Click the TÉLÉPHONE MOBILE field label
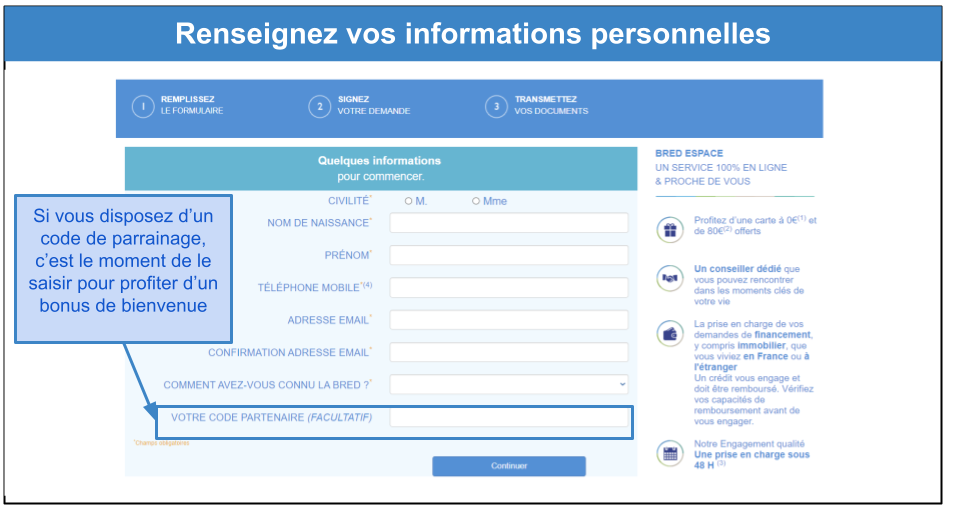Image resolution: width=960 pixels, height=508 pixels. tap(314, 287)
